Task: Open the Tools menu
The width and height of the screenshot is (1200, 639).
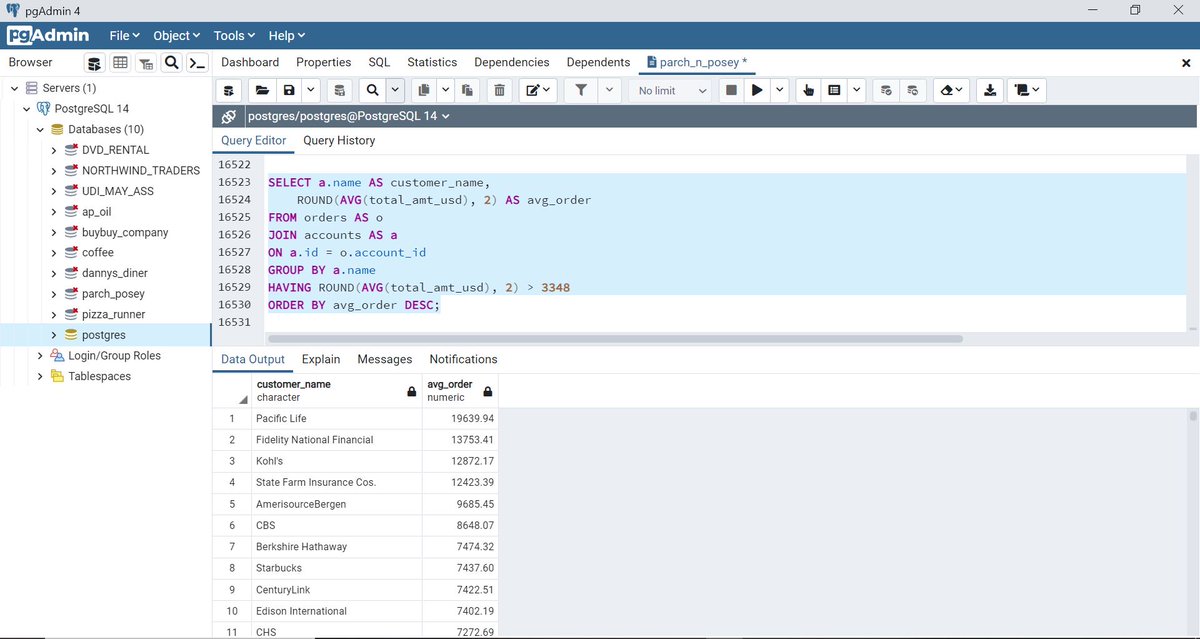Action: [x=234, y=35]
